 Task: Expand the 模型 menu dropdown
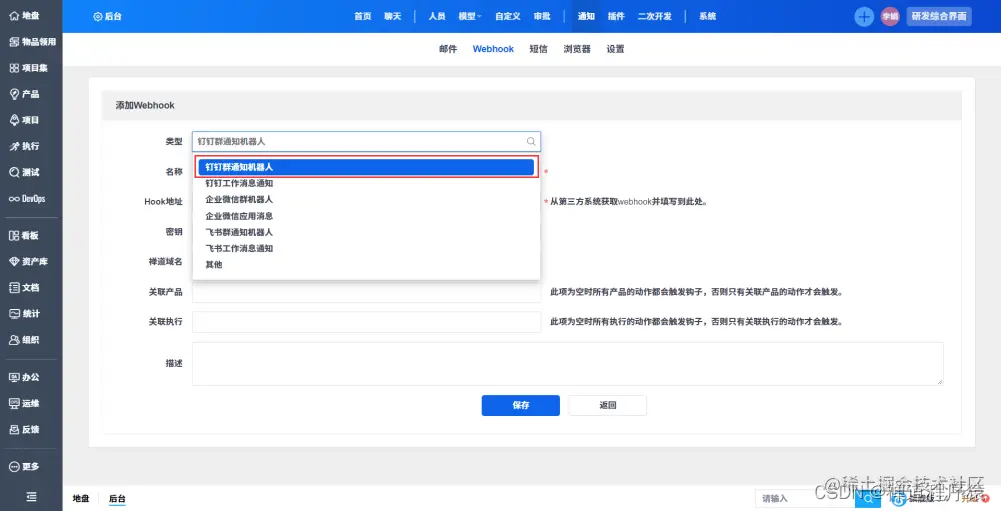click(x=470, y=16)
